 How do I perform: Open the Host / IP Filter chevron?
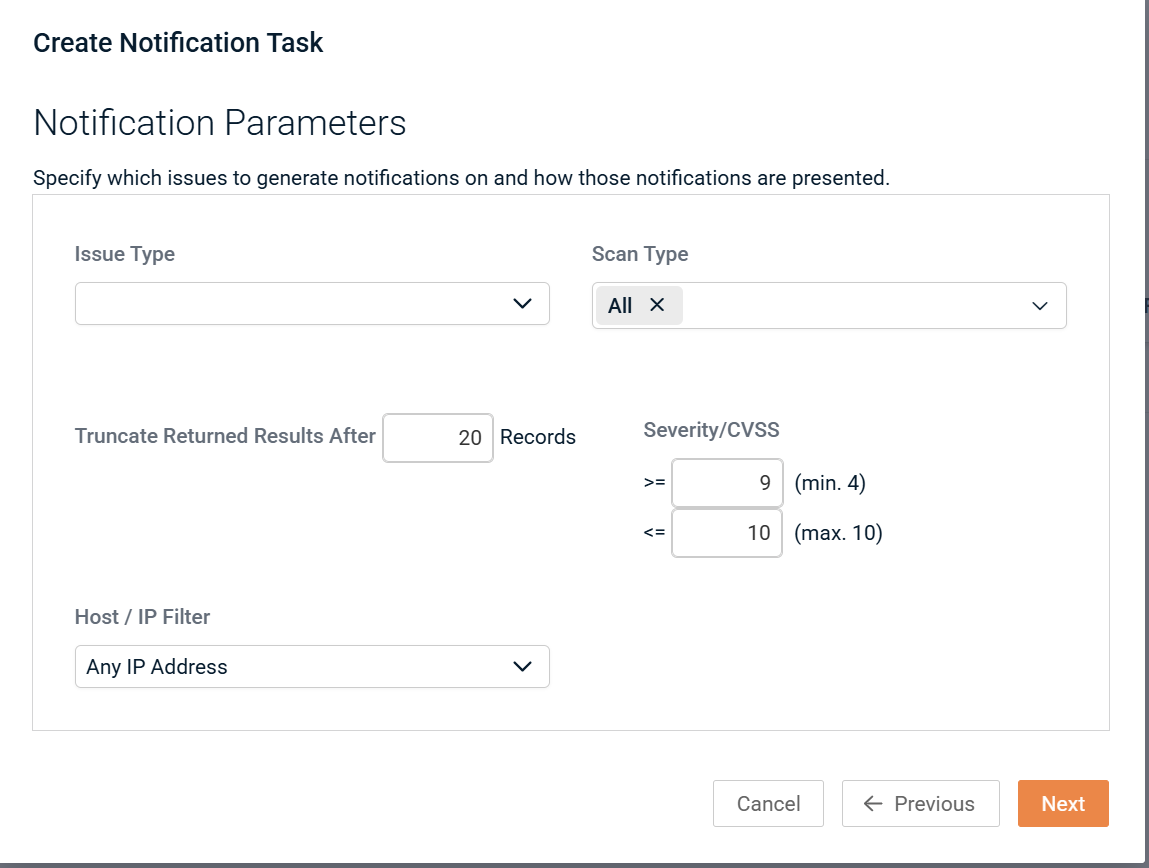coord(522,667)
